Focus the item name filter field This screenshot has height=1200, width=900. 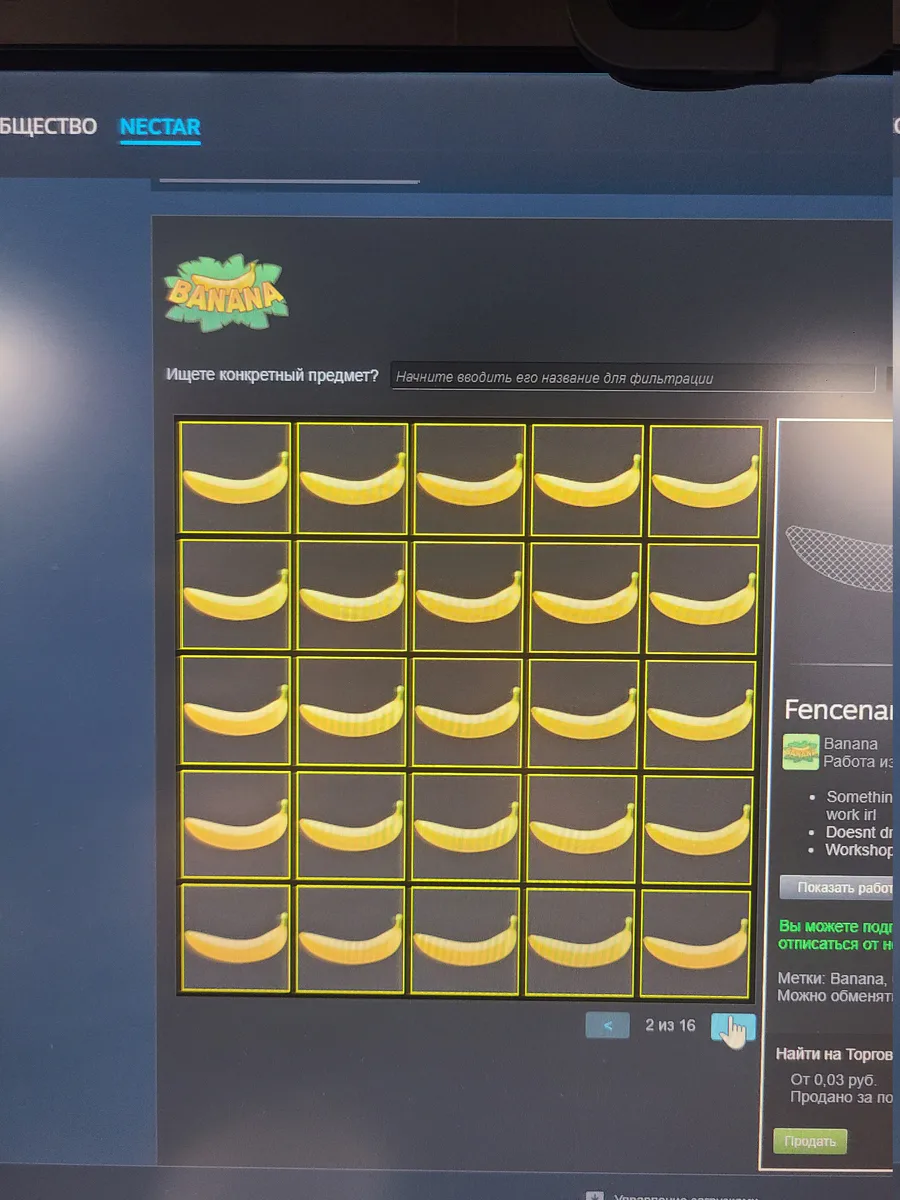pos(632,378)
